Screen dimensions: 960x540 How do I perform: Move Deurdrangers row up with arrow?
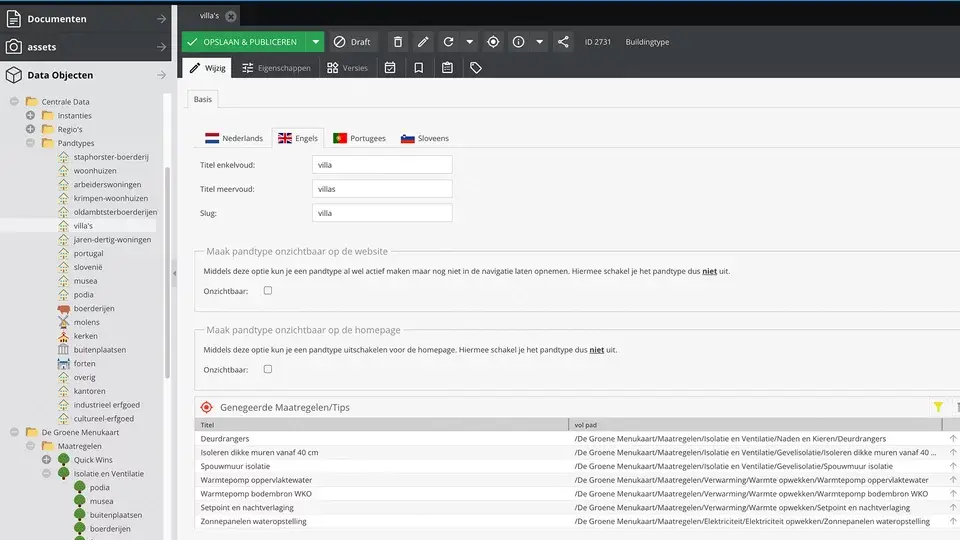pyautogui.click(x=953, y=438)
